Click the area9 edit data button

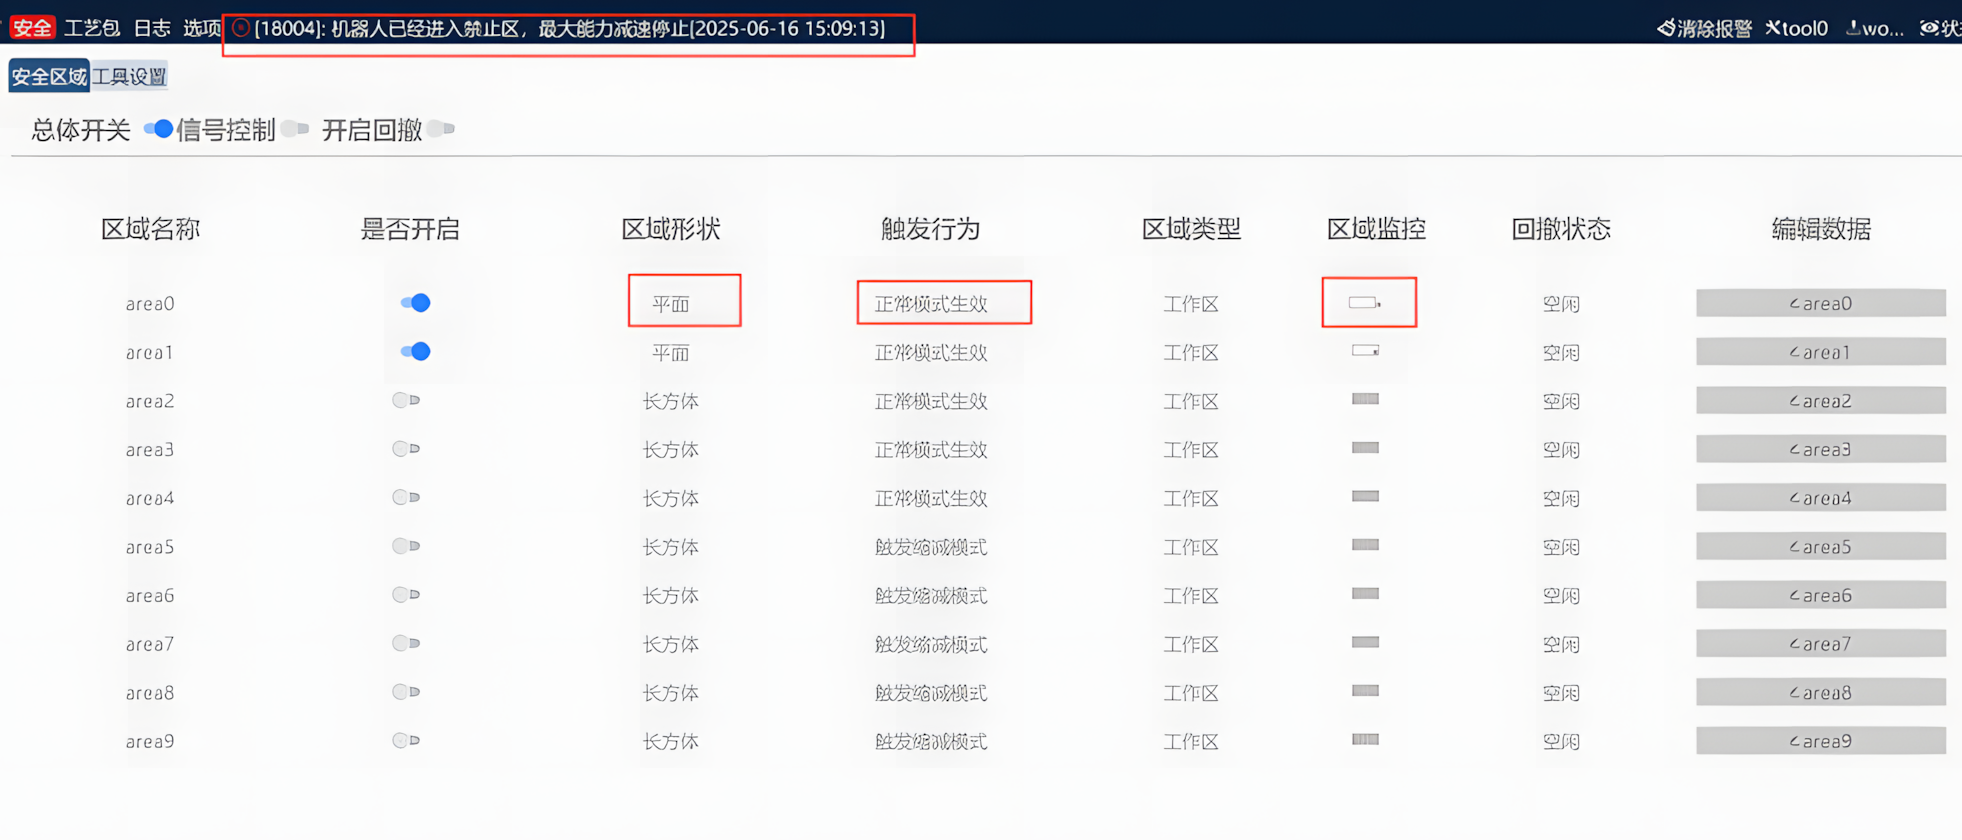coord(1821,741)
